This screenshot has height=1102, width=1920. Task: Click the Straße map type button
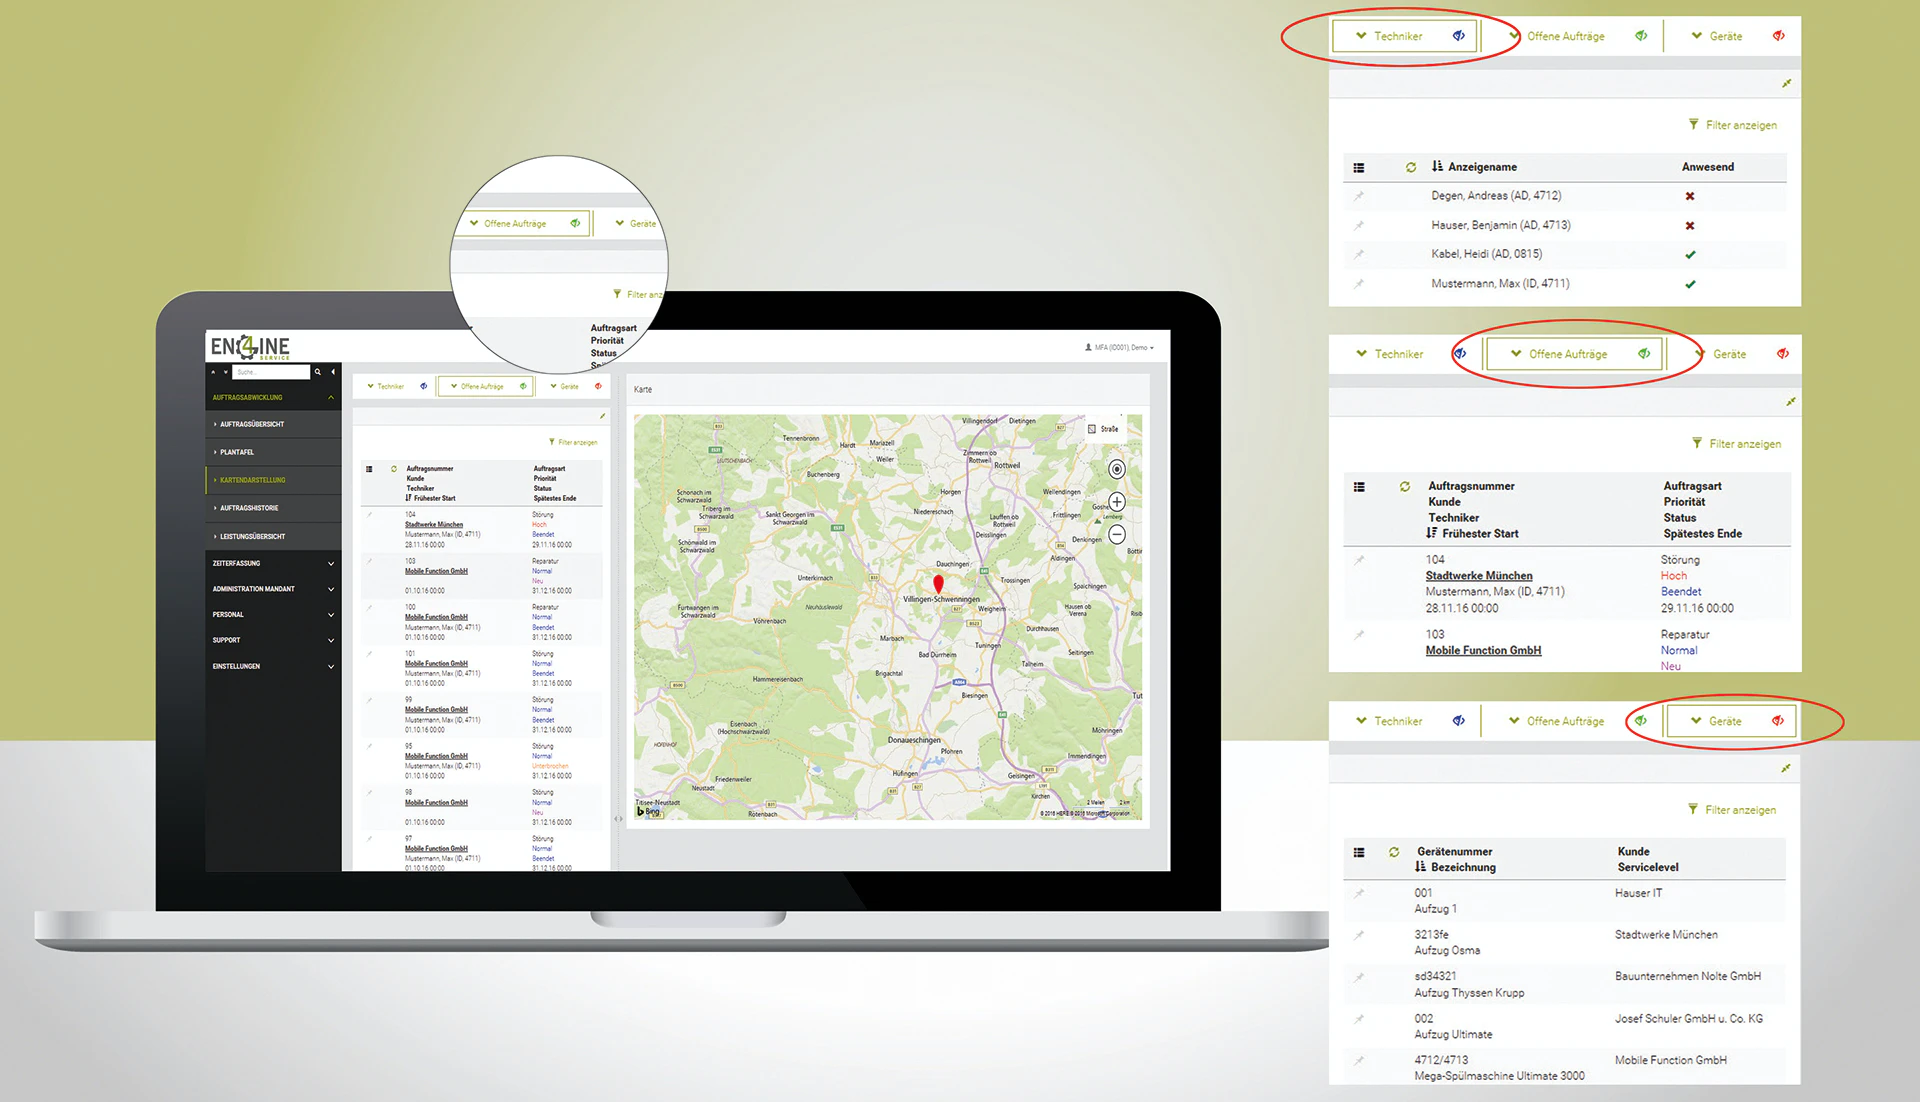click(1103, 429)
